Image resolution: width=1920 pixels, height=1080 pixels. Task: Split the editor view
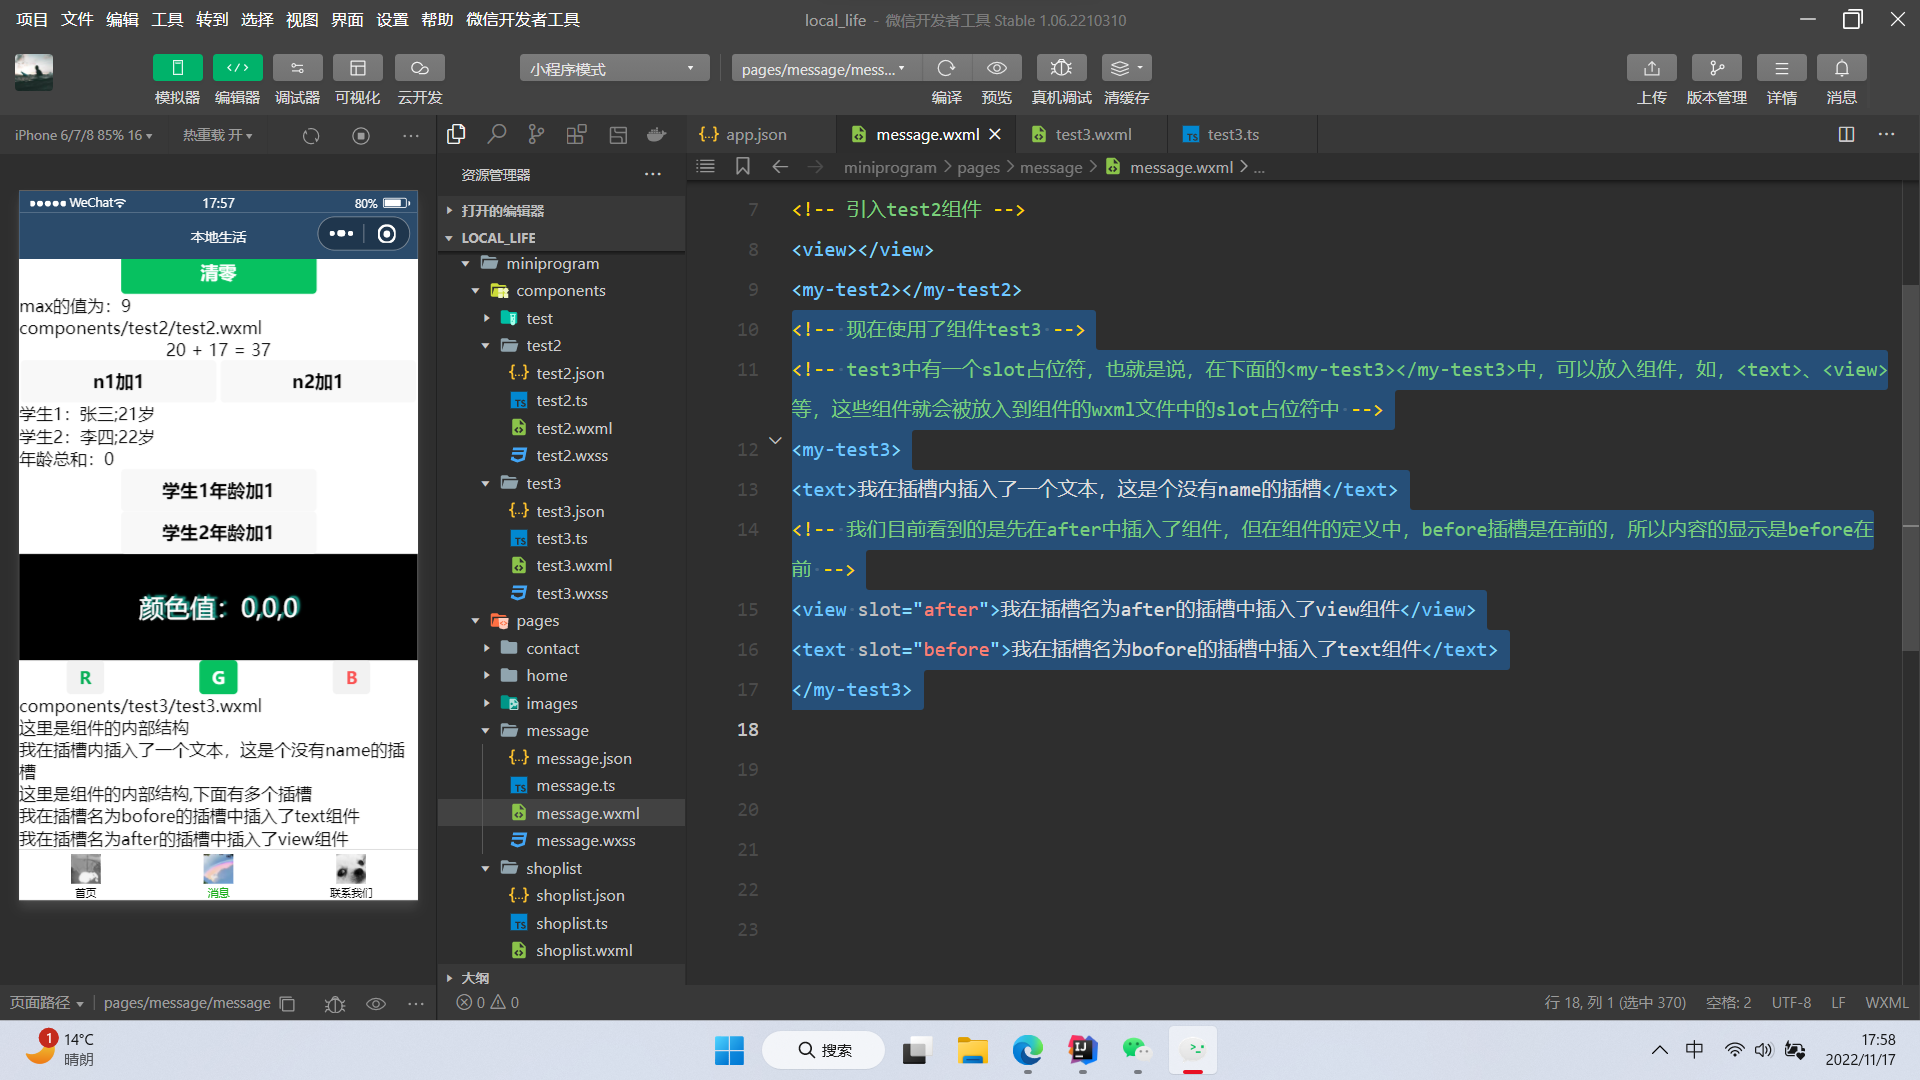coord(1846,134)
